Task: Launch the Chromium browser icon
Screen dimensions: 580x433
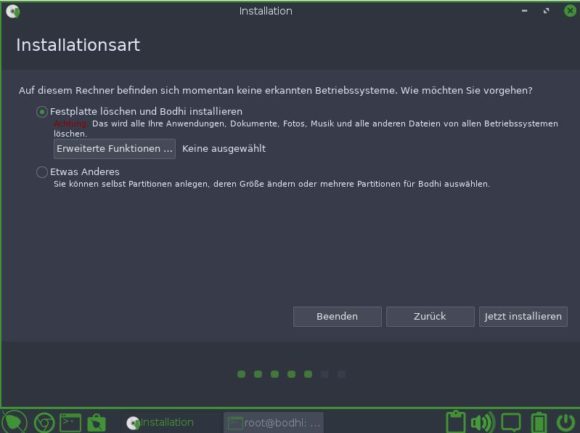Action: coord(44,422)
